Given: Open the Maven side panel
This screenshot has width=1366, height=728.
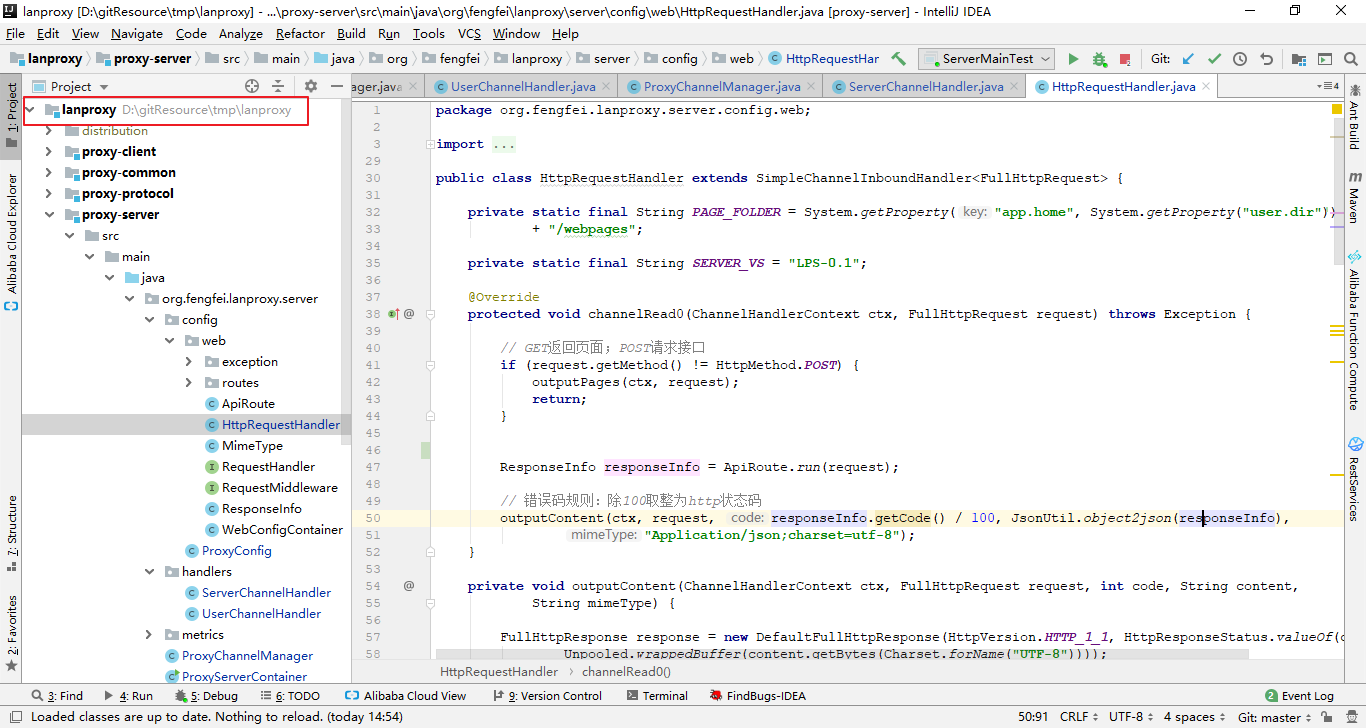Looking at the screenshot, I should click(1355, 196).
